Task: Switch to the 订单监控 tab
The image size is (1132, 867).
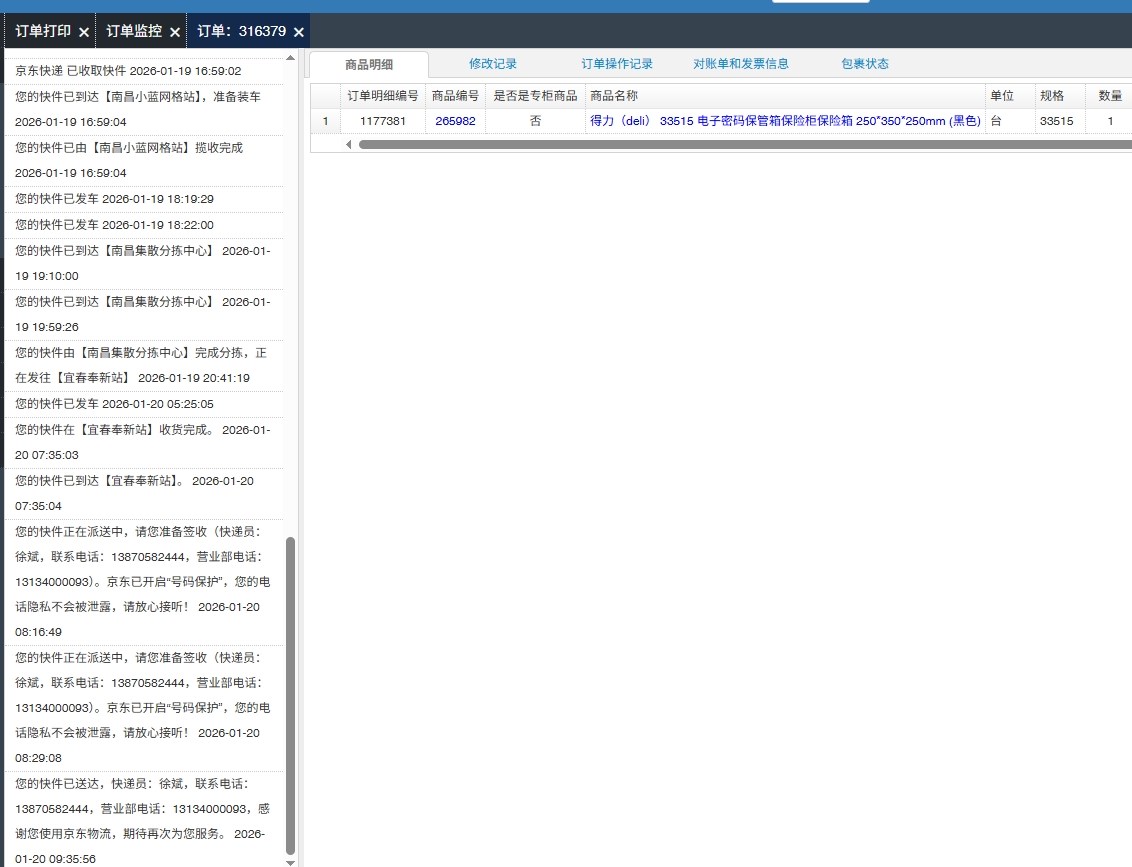Action: pos(134,31)
